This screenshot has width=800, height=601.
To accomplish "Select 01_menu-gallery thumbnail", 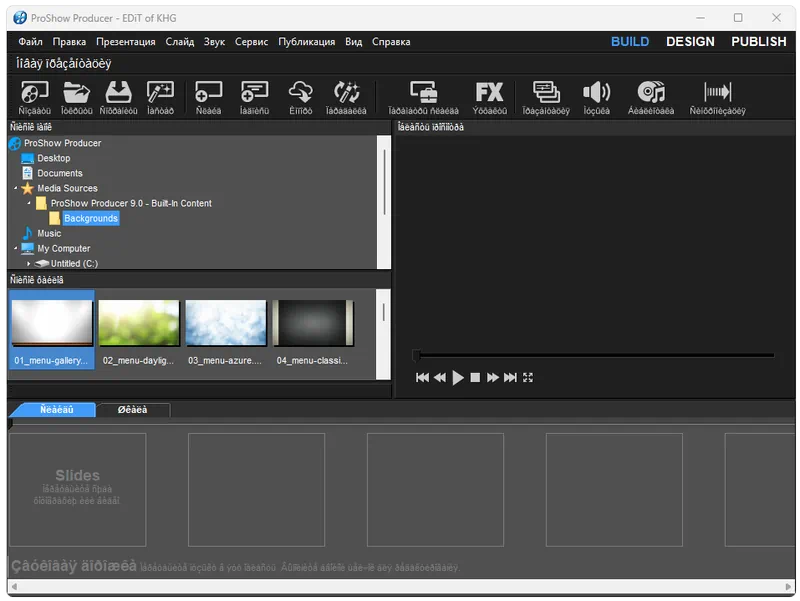I will point(52,330).
